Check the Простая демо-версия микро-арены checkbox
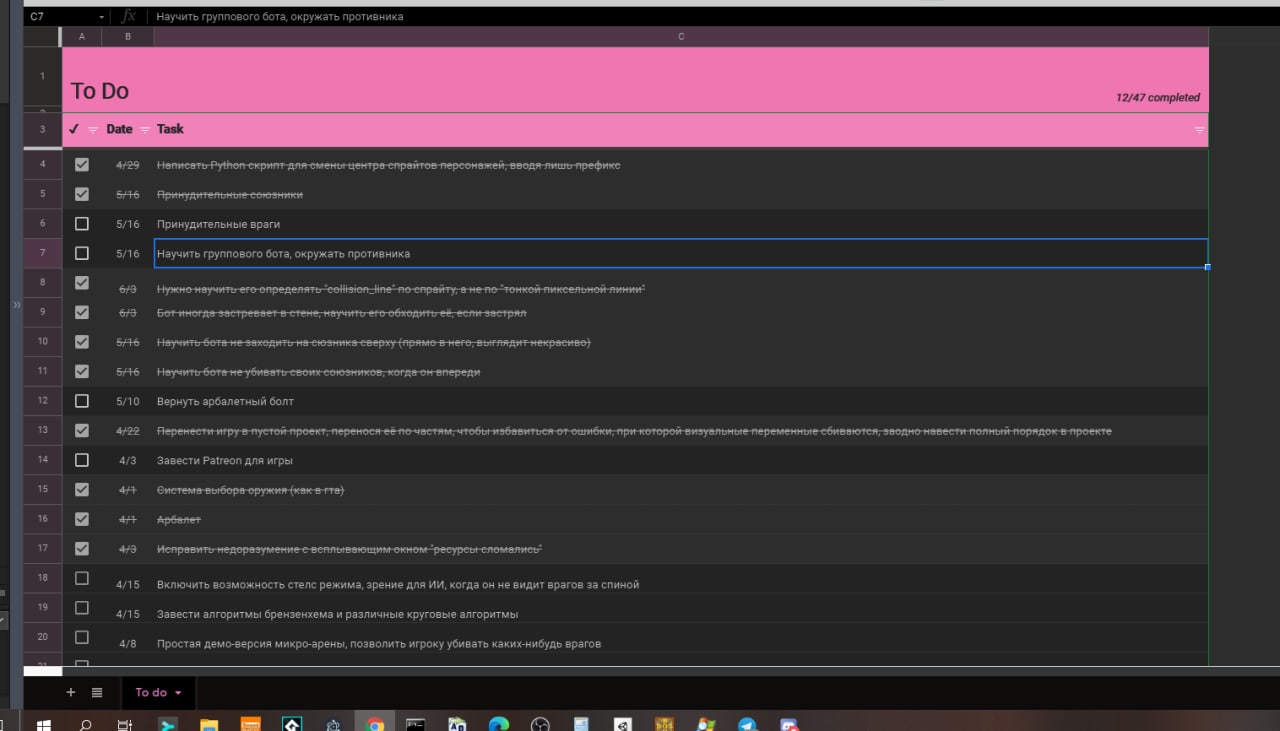 click(82, 637)
